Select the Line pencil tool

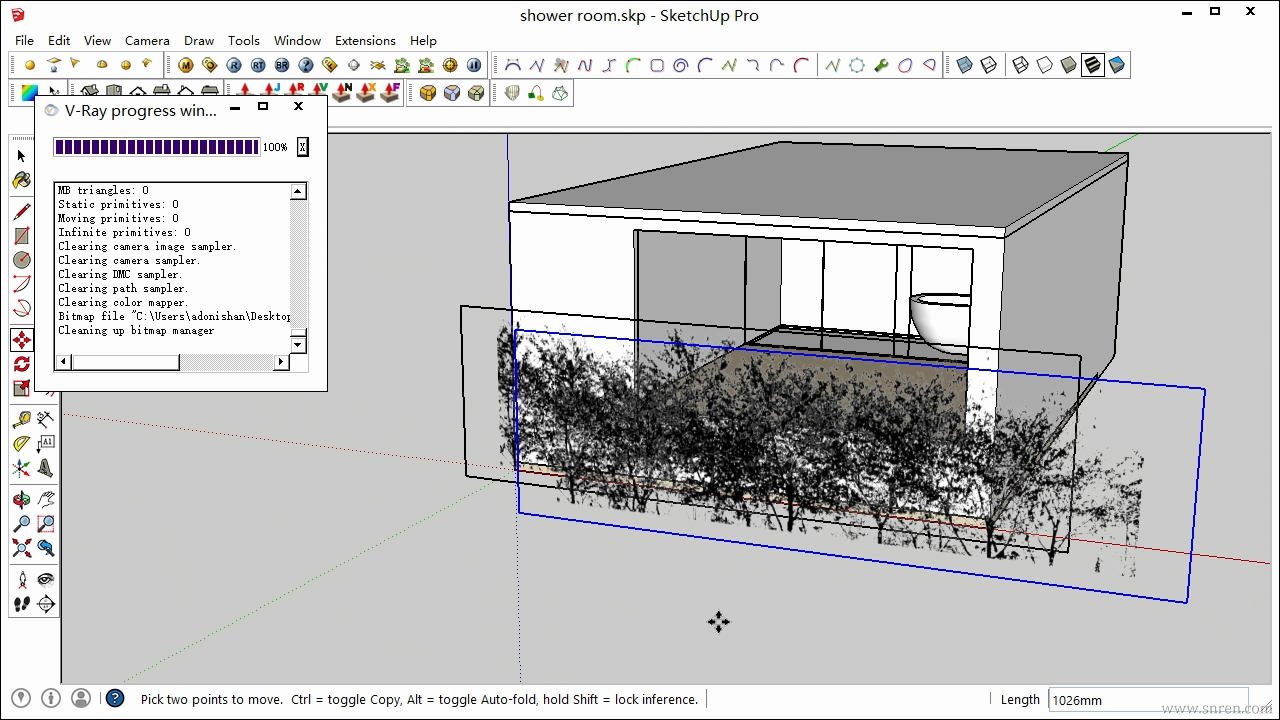21,212
